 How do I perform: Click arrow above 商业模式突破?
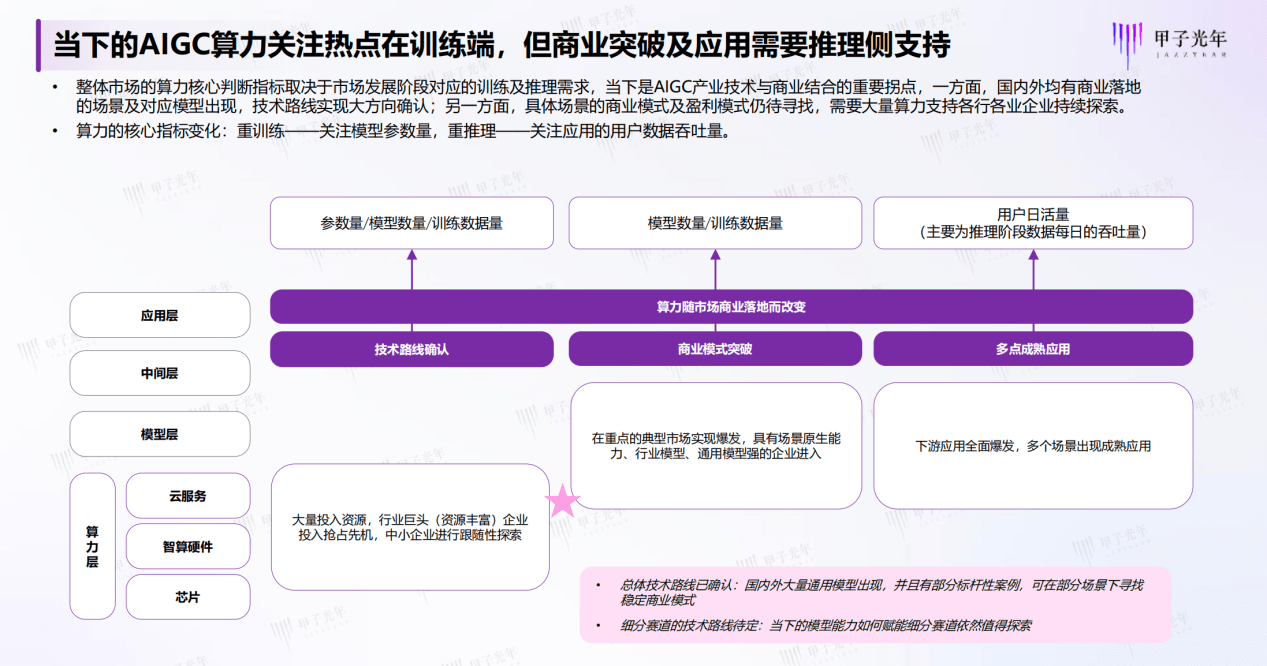pos(715,270)
